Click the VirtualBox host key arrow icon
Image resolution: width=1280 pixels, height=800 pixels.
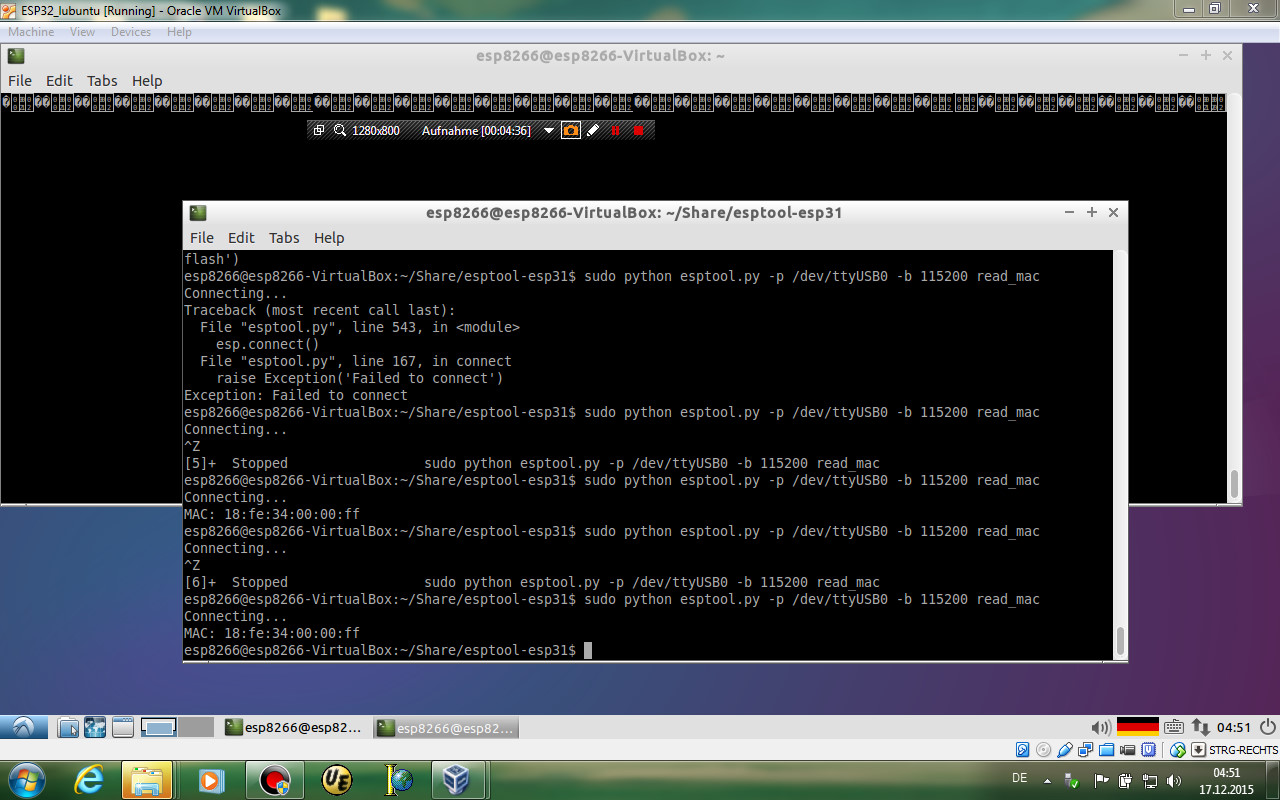[1198, 750]
